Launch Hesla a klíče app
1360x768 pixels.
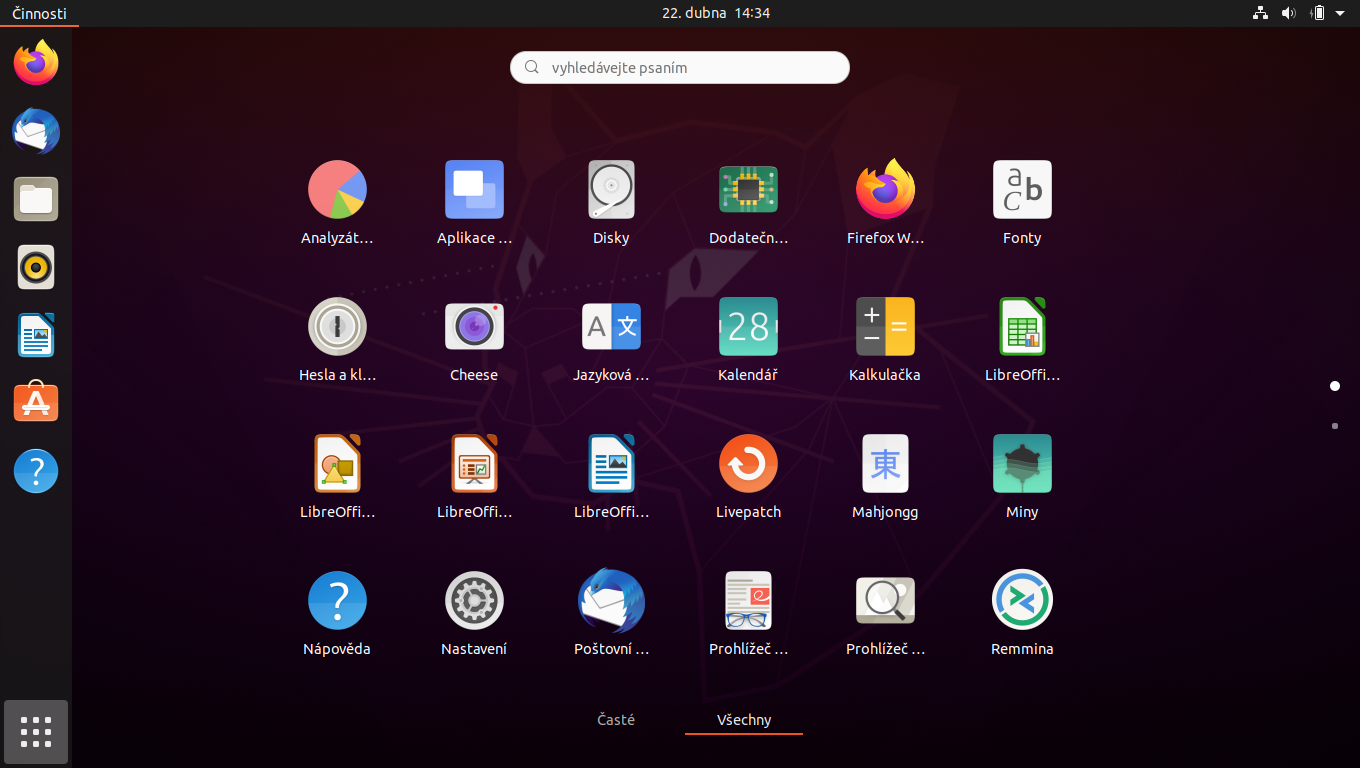(337, 326)
